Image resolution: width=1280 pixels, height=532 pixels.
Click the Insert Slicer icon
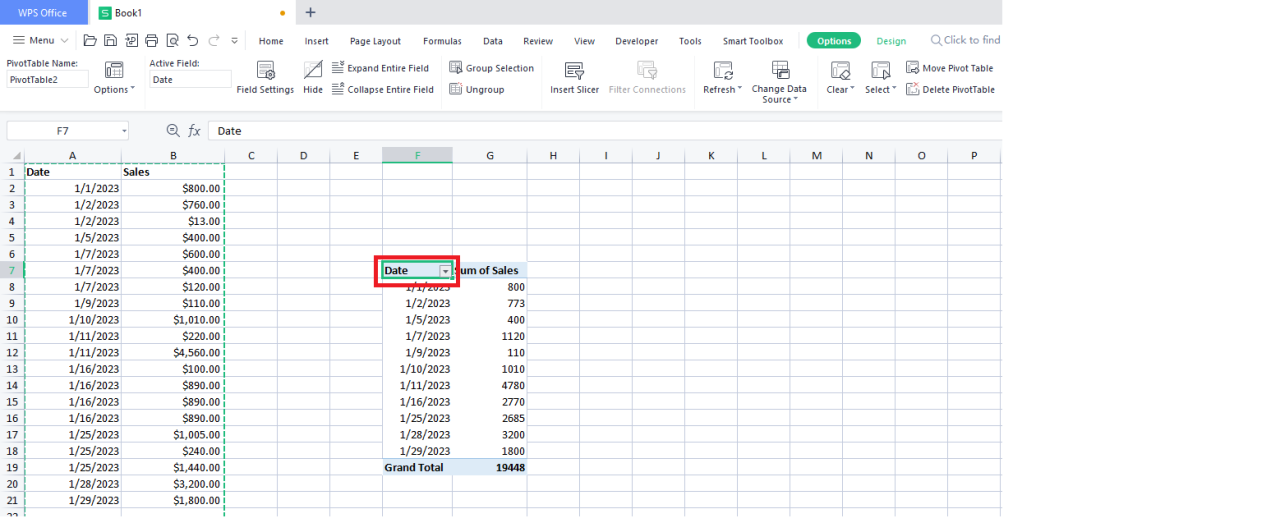574,71
